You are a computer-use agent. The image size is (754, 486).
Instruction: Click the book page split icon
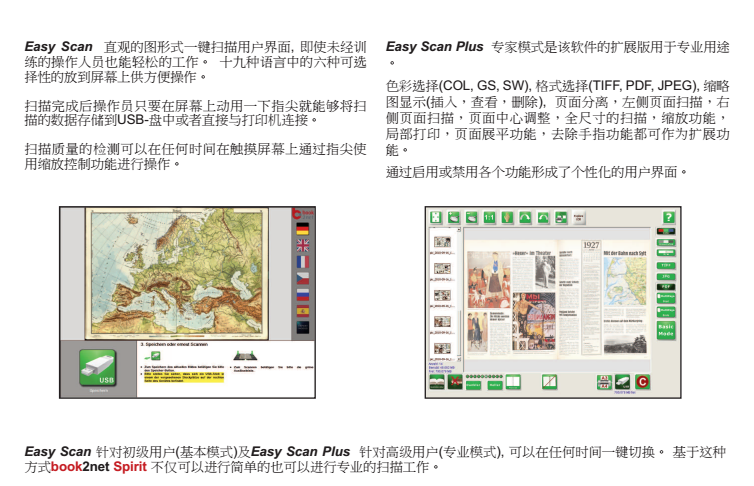coord(514,381)
